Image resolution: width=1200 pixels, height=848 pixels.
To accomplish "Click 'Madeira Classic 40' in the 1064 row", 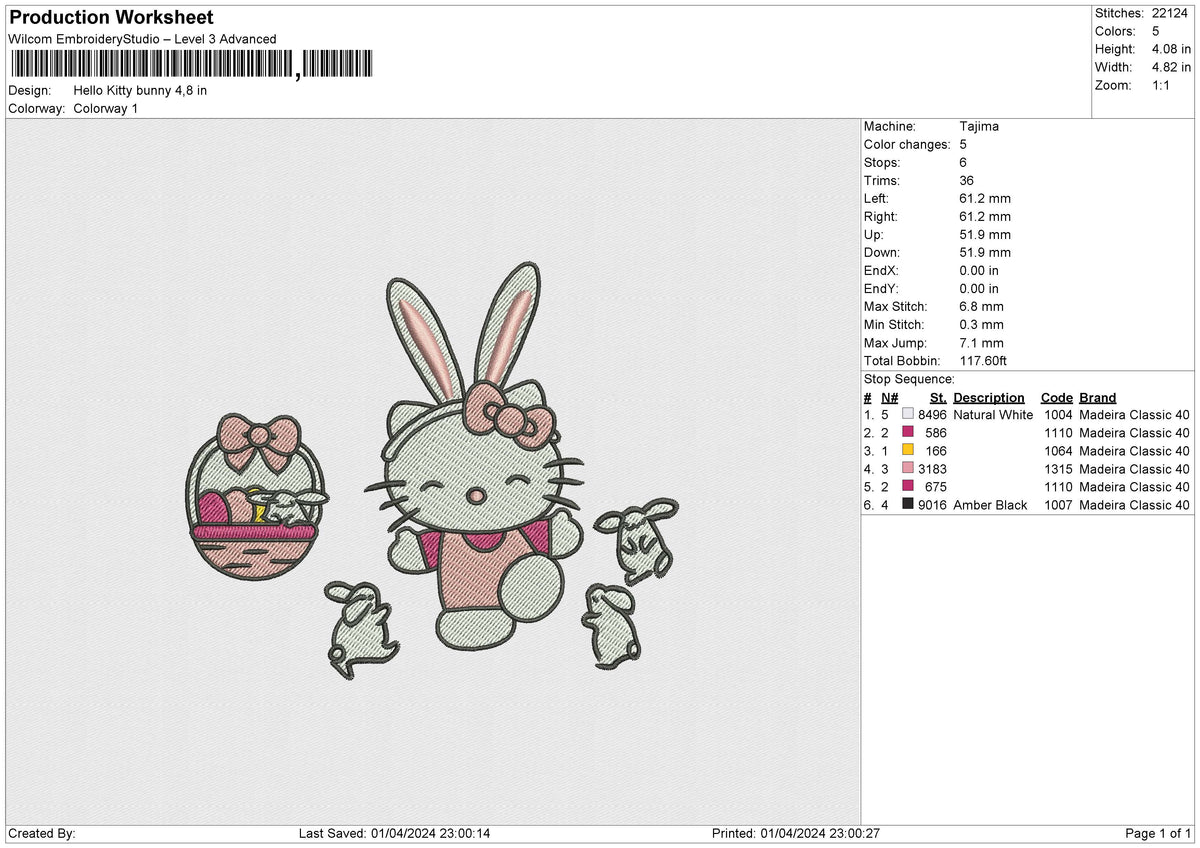I will pos(1135,451).
